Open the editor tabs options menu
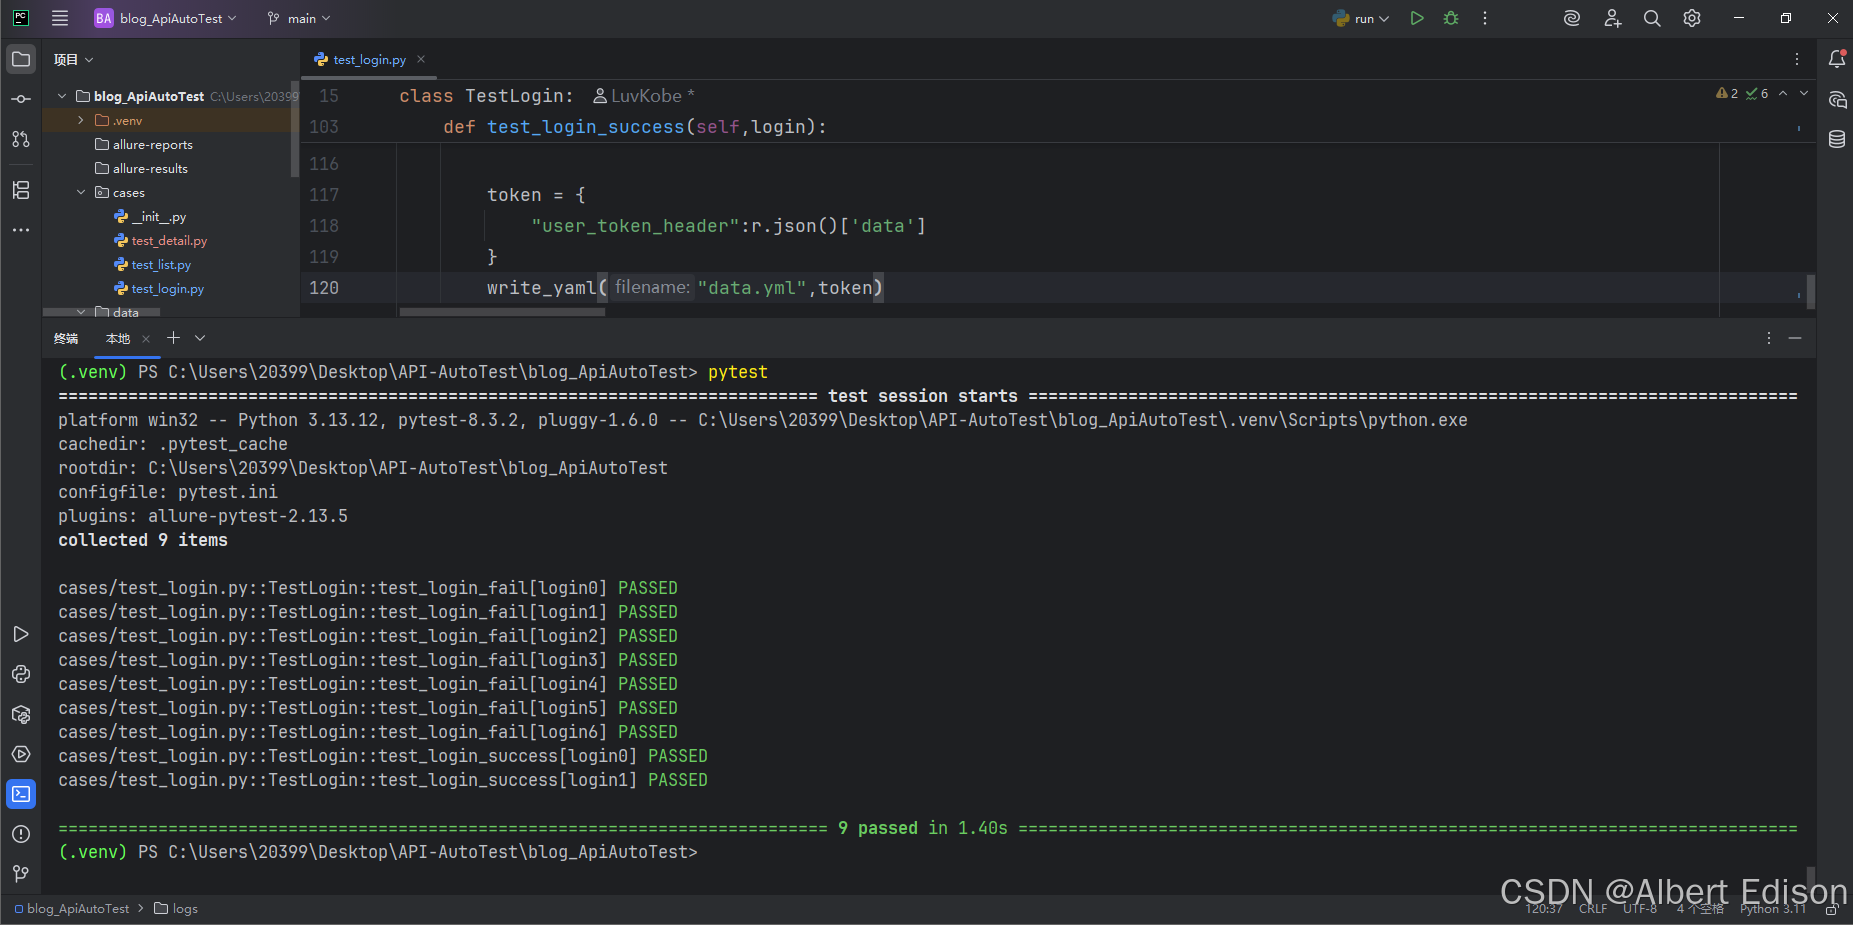This screenshot has height=925, width=1853. (1796, 59)
